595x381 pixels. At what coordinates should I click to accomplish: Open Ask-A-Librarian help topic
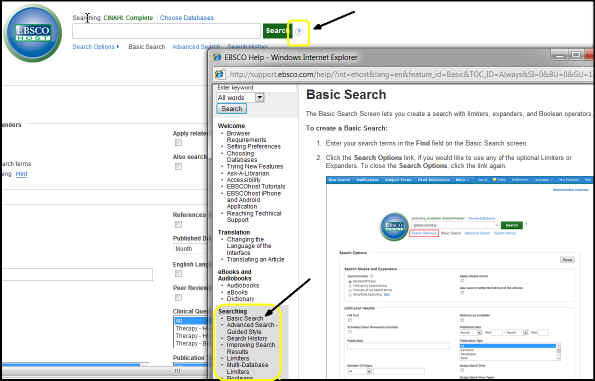pyautogui.click(x=248, y=173)
